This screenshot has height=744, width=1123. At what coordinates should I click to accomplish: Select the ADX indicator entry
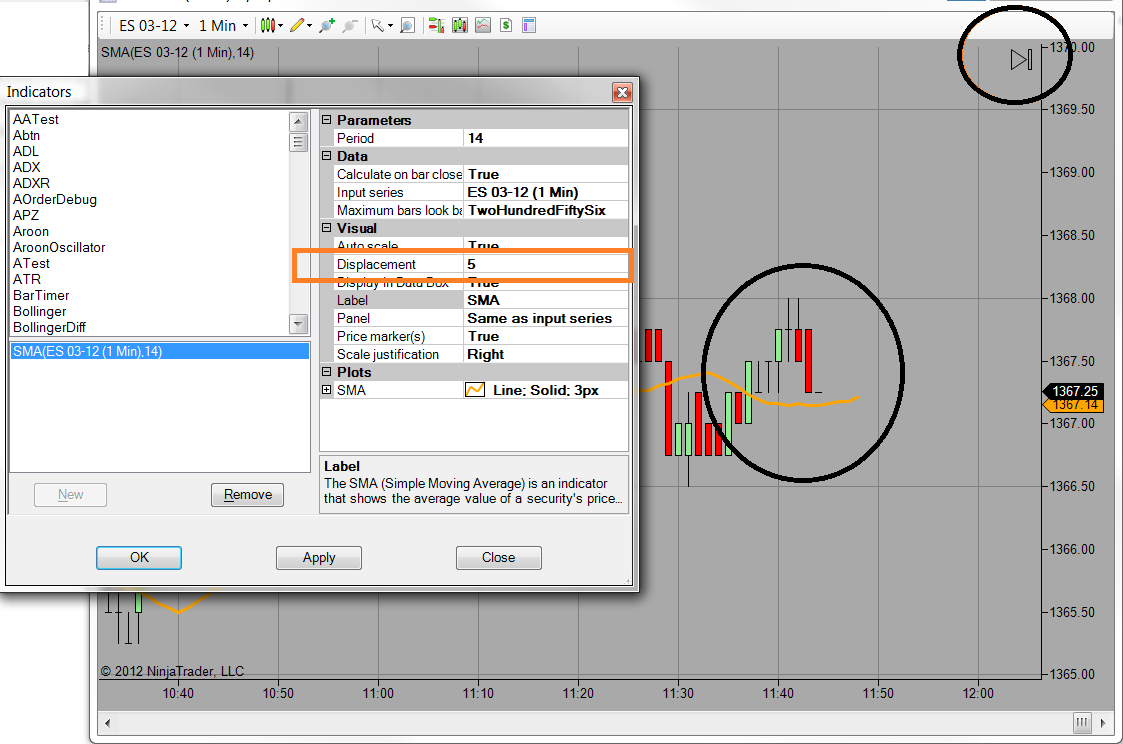pos(26,167)
